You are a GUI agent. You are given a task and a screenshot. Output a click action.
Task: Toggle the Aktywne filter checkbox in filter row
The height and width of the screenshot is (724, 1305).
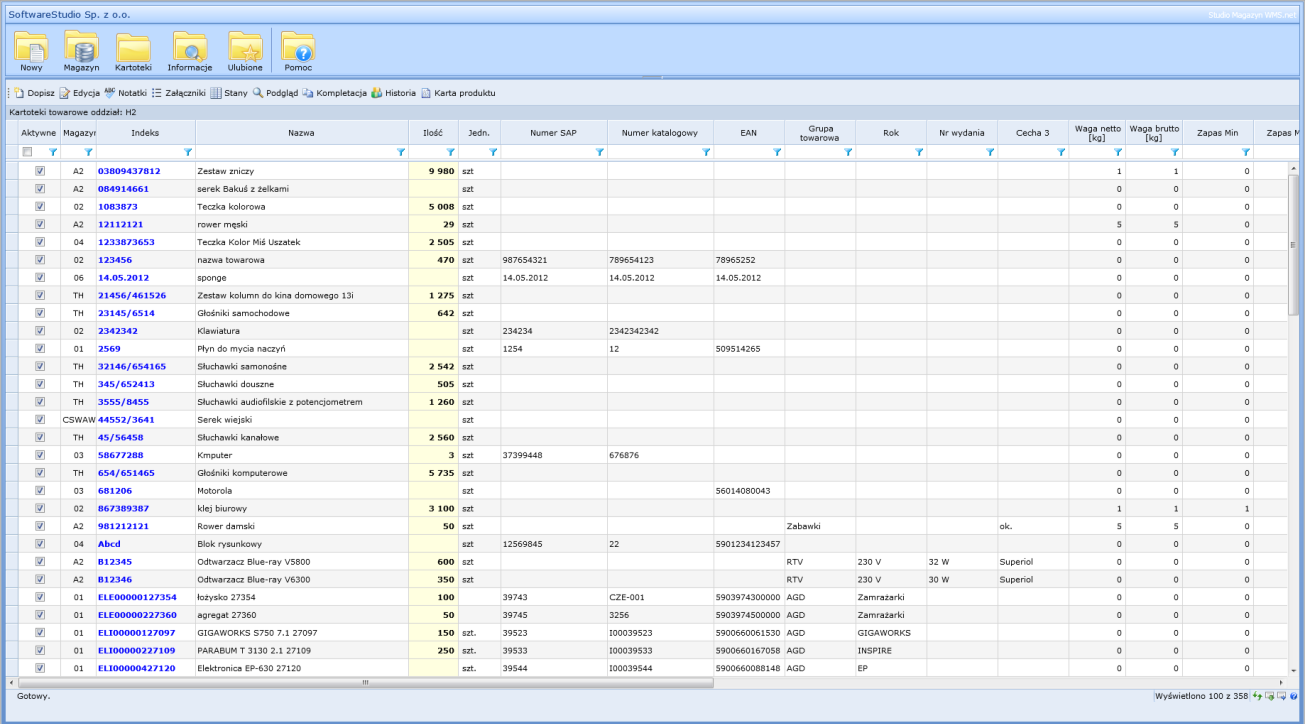[x=28, y=152]
